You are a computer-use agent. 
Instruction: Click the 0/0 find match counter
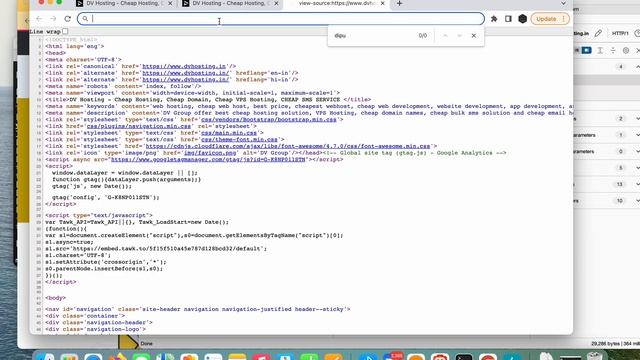pos(423,36)
